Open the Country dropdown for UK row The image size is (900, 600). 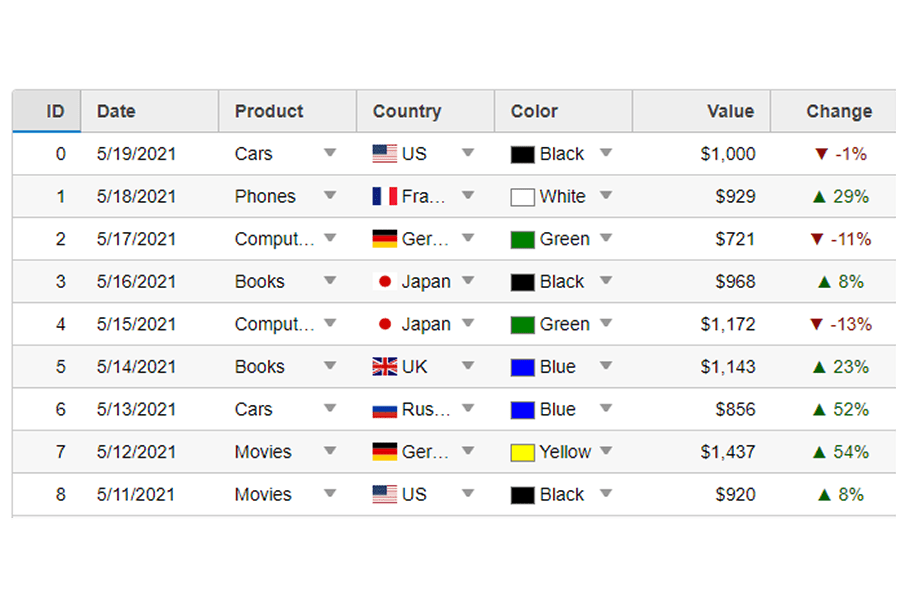(468, 366)
